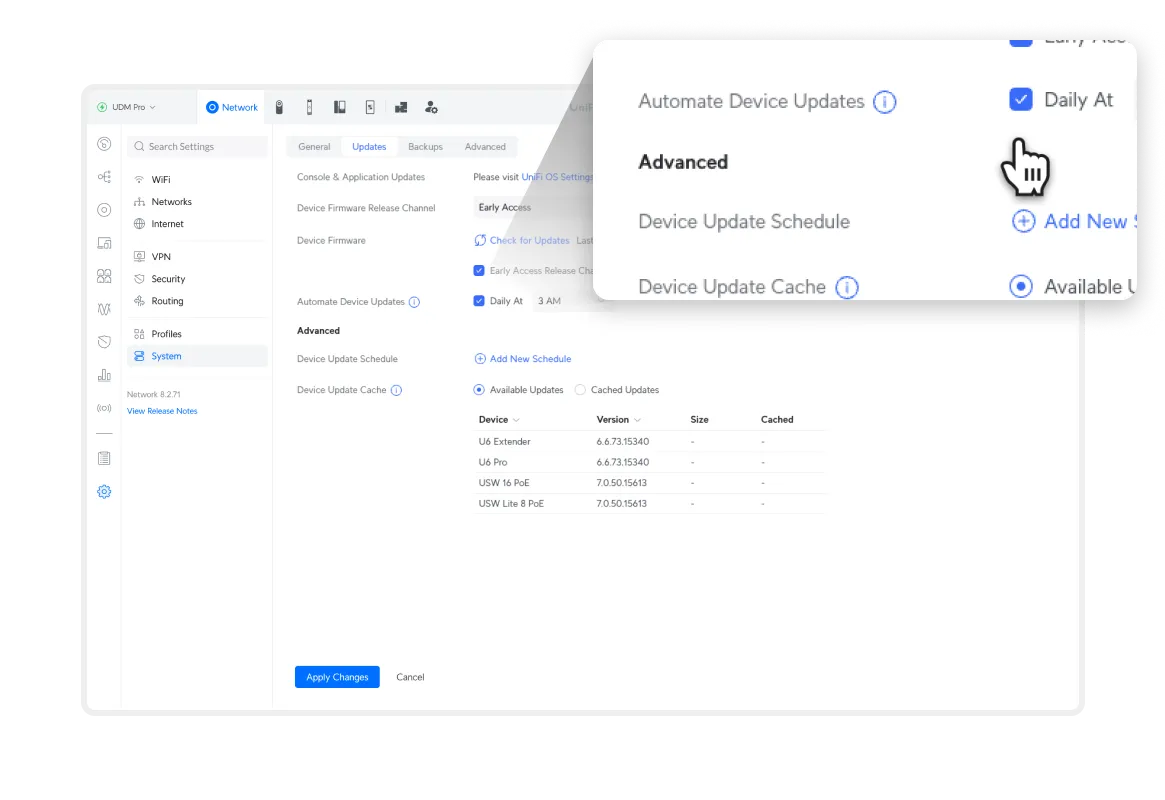Sort by the Device column chevron

point(516,420)
